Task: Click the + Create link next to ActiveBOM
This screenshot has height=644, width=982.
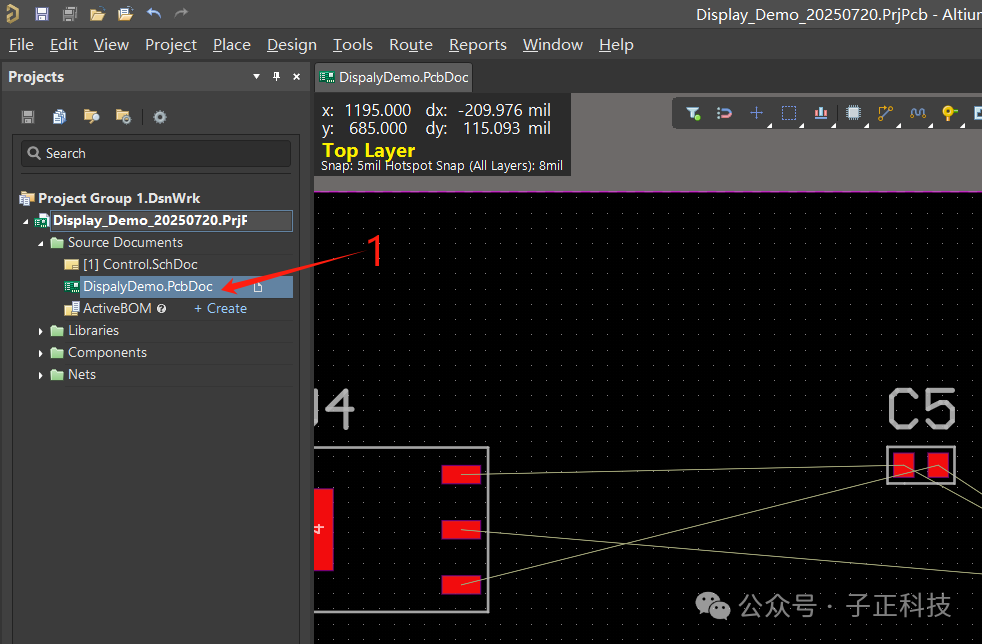Action: point(220,308)
